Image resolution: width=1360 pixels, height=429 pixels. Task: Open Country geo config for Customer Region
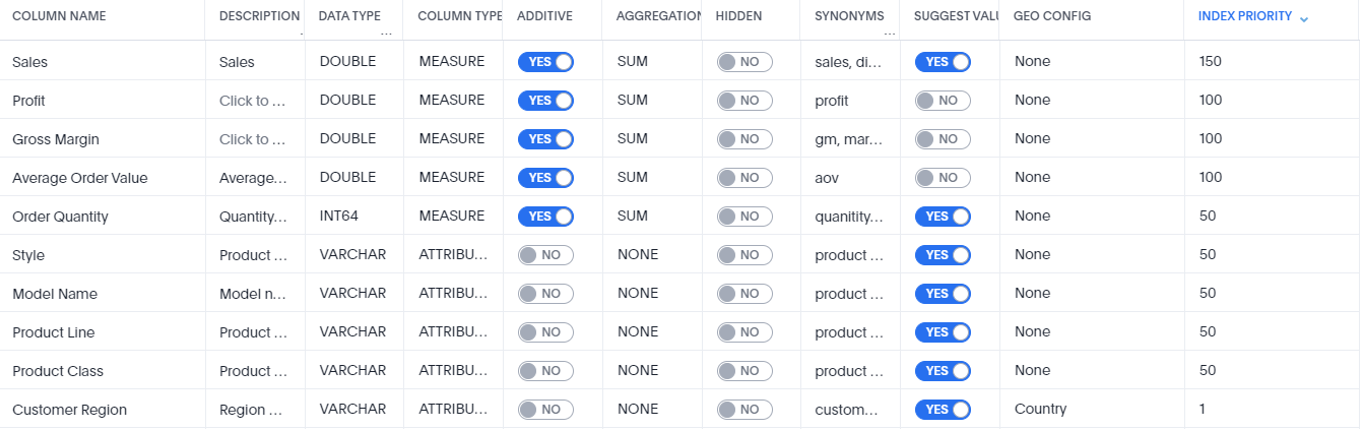[1040, 409]
